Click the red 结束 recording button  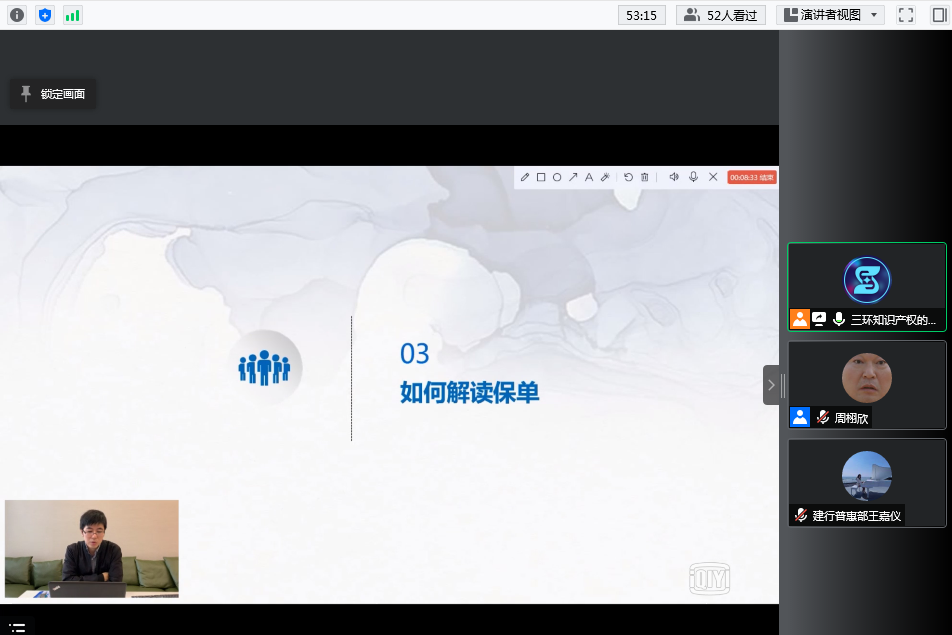point(752,177)
